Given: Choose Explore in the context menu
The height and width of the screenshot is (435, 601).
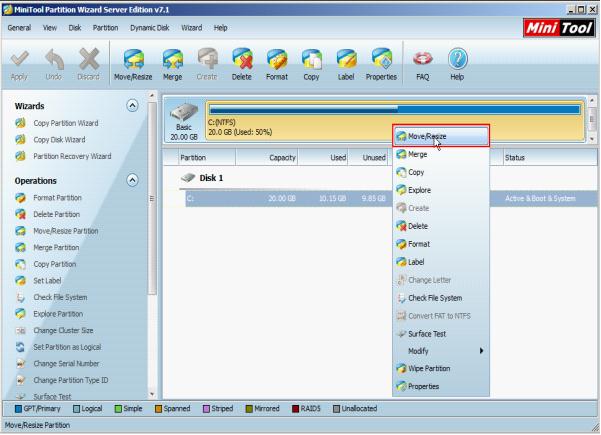Looking at the screenshot, I should pyautogui.click(x=441, y=190).
